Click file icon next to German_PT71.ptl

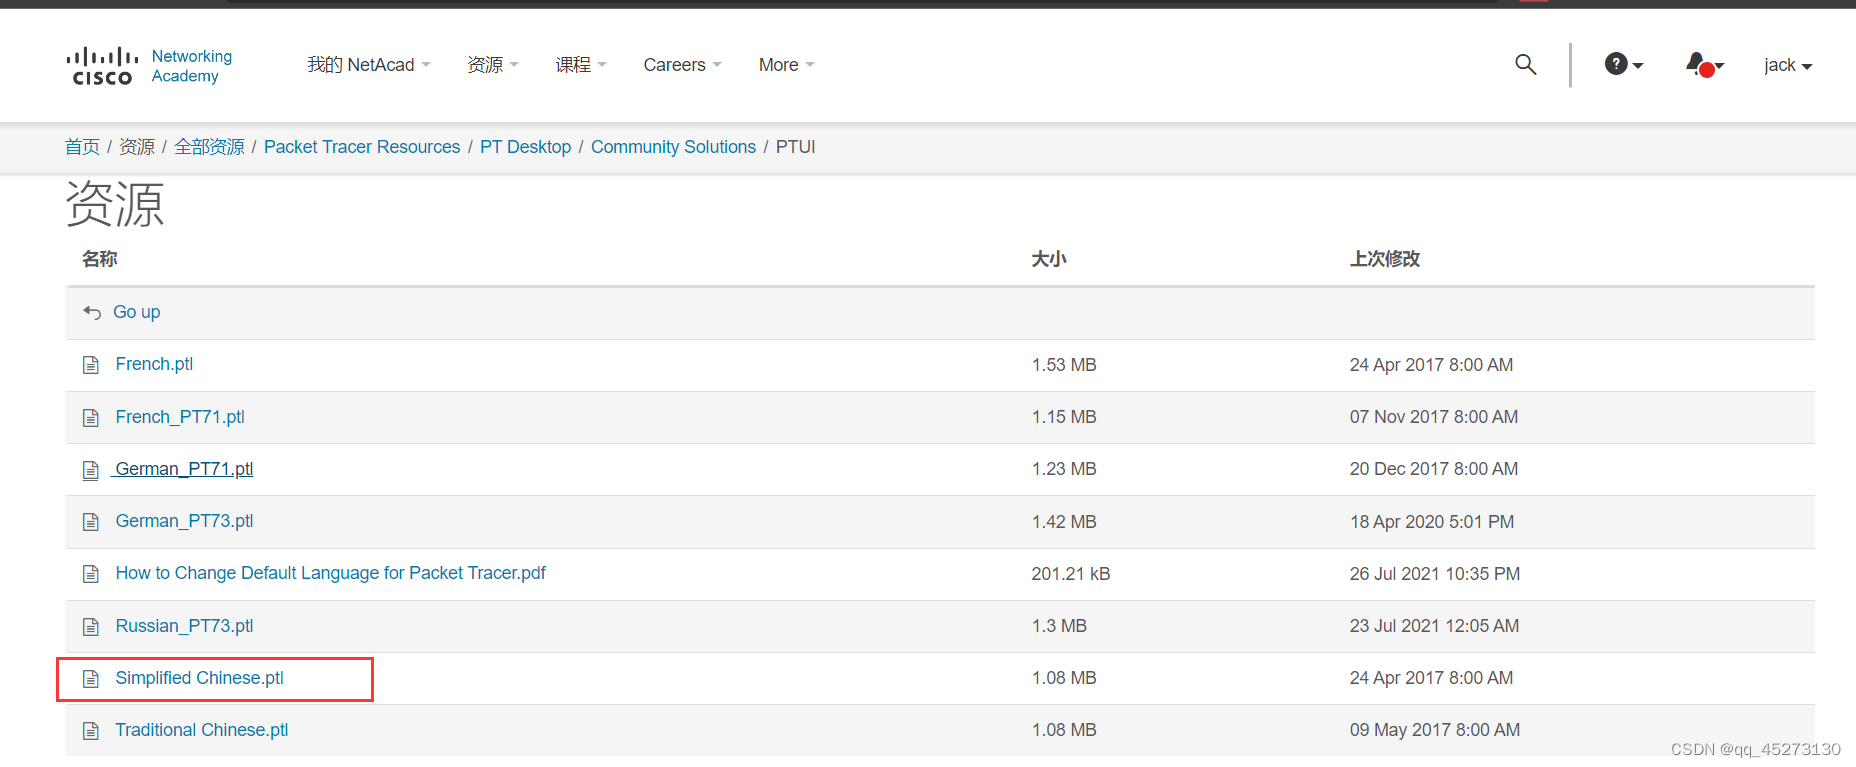pyautogui.click(x=91, y=470)
